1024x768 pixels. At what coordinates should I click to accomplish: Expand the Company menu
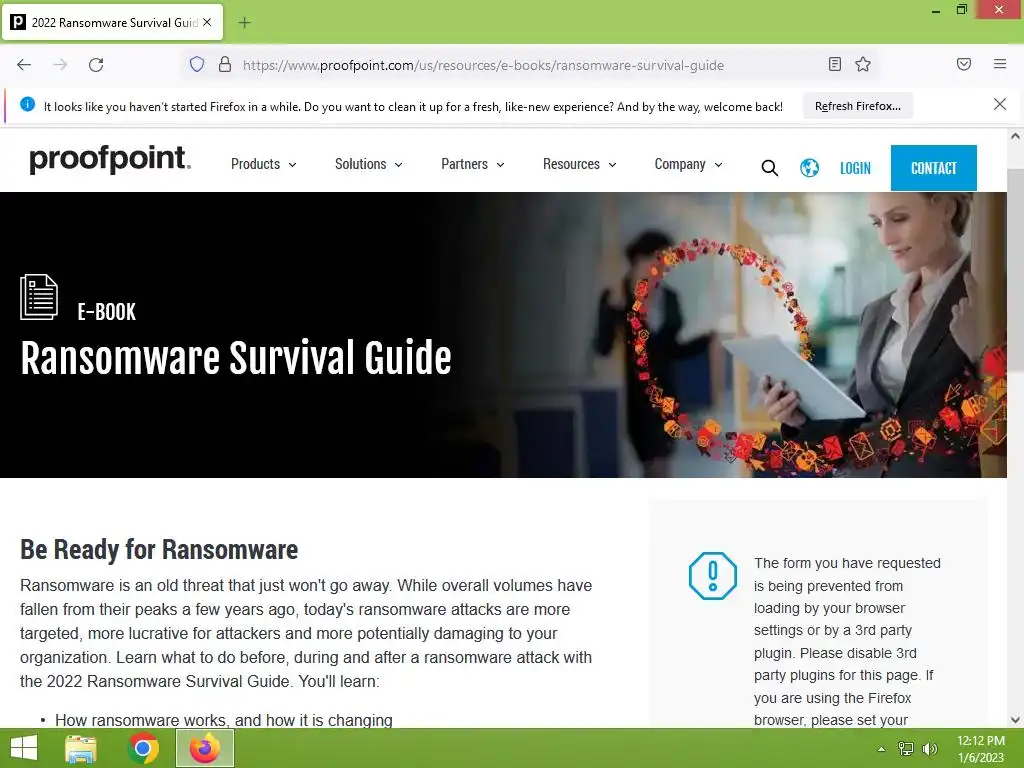[688, 164]
